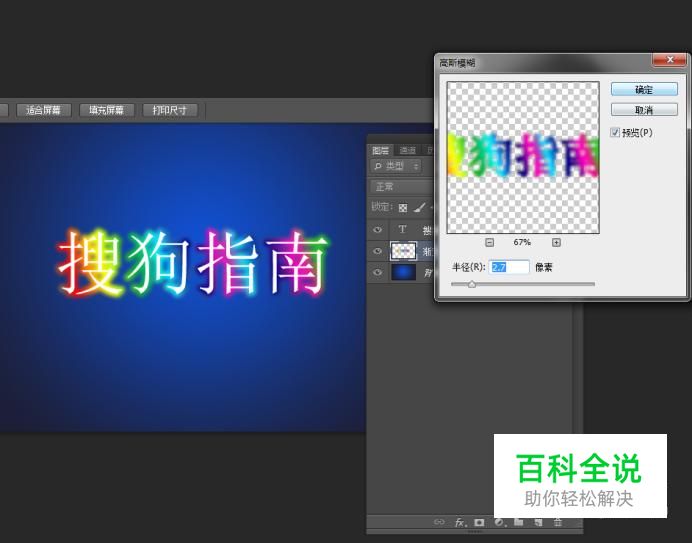Image resolution: width=692 pixels, height=543 pixels.
Task: Hide the text layer via eye icon
Action: (377, 230)
